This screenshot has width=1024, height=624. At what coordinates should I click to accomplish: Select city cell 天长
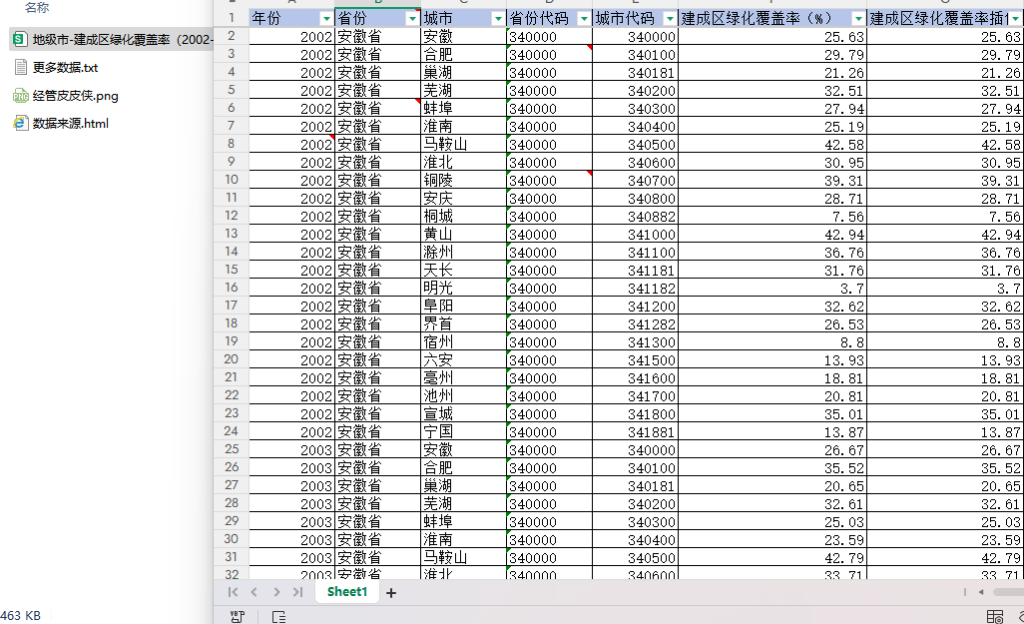tap(463, 270)
